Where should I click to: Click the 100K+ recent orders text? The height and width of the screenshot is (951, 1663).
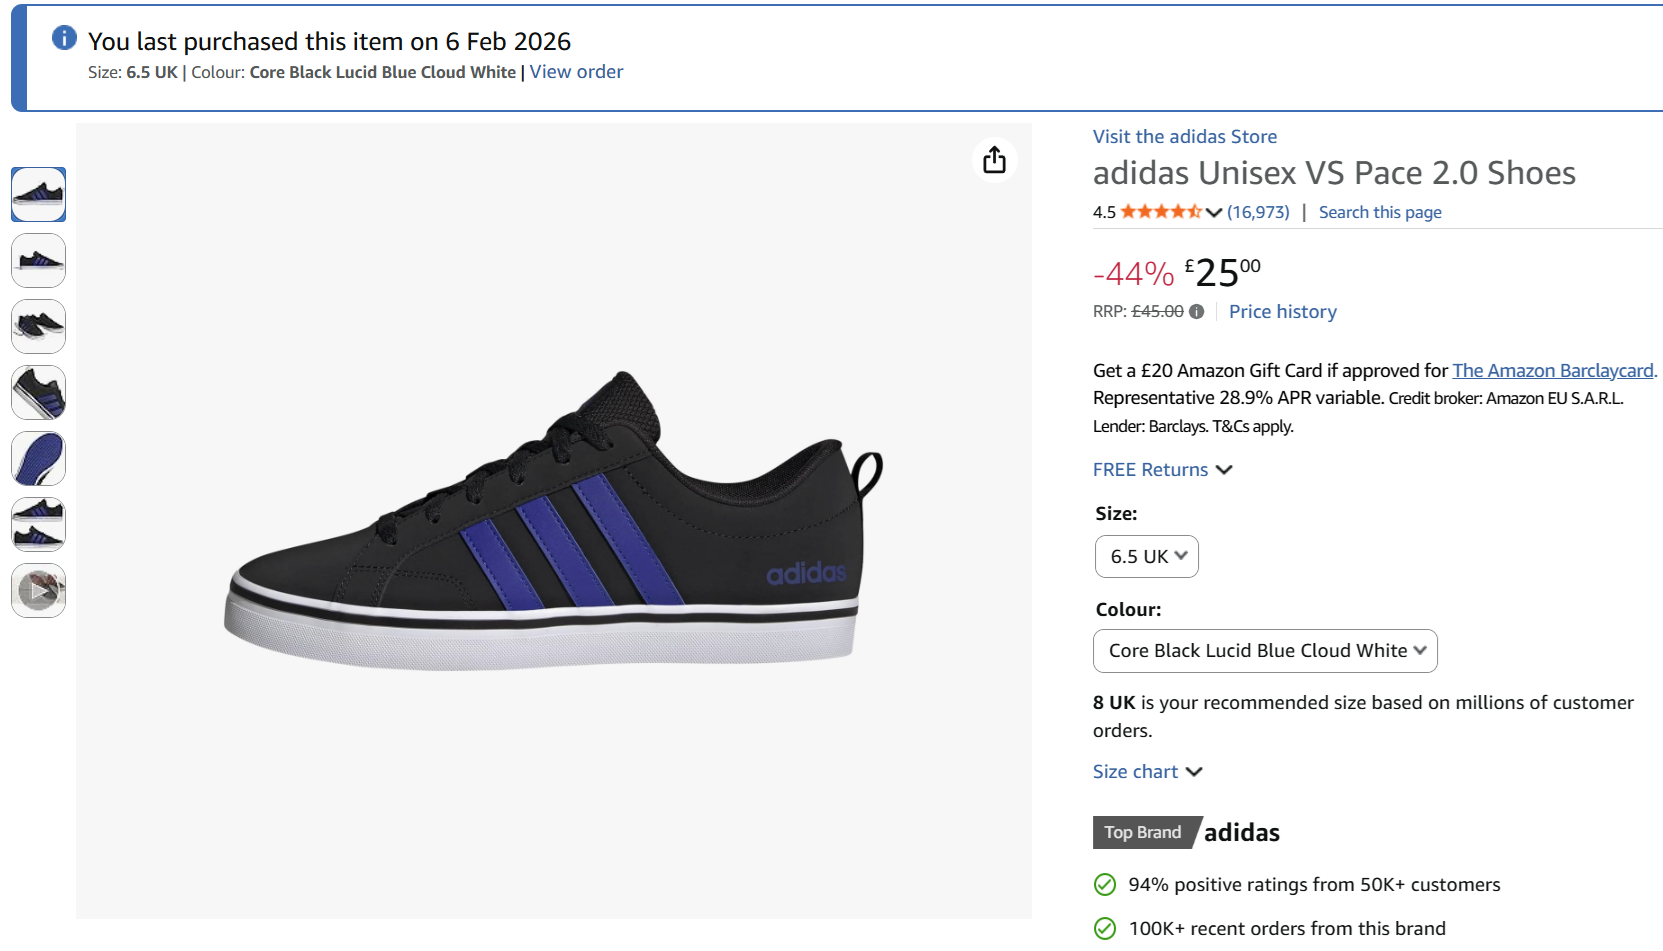(1287, 929)
